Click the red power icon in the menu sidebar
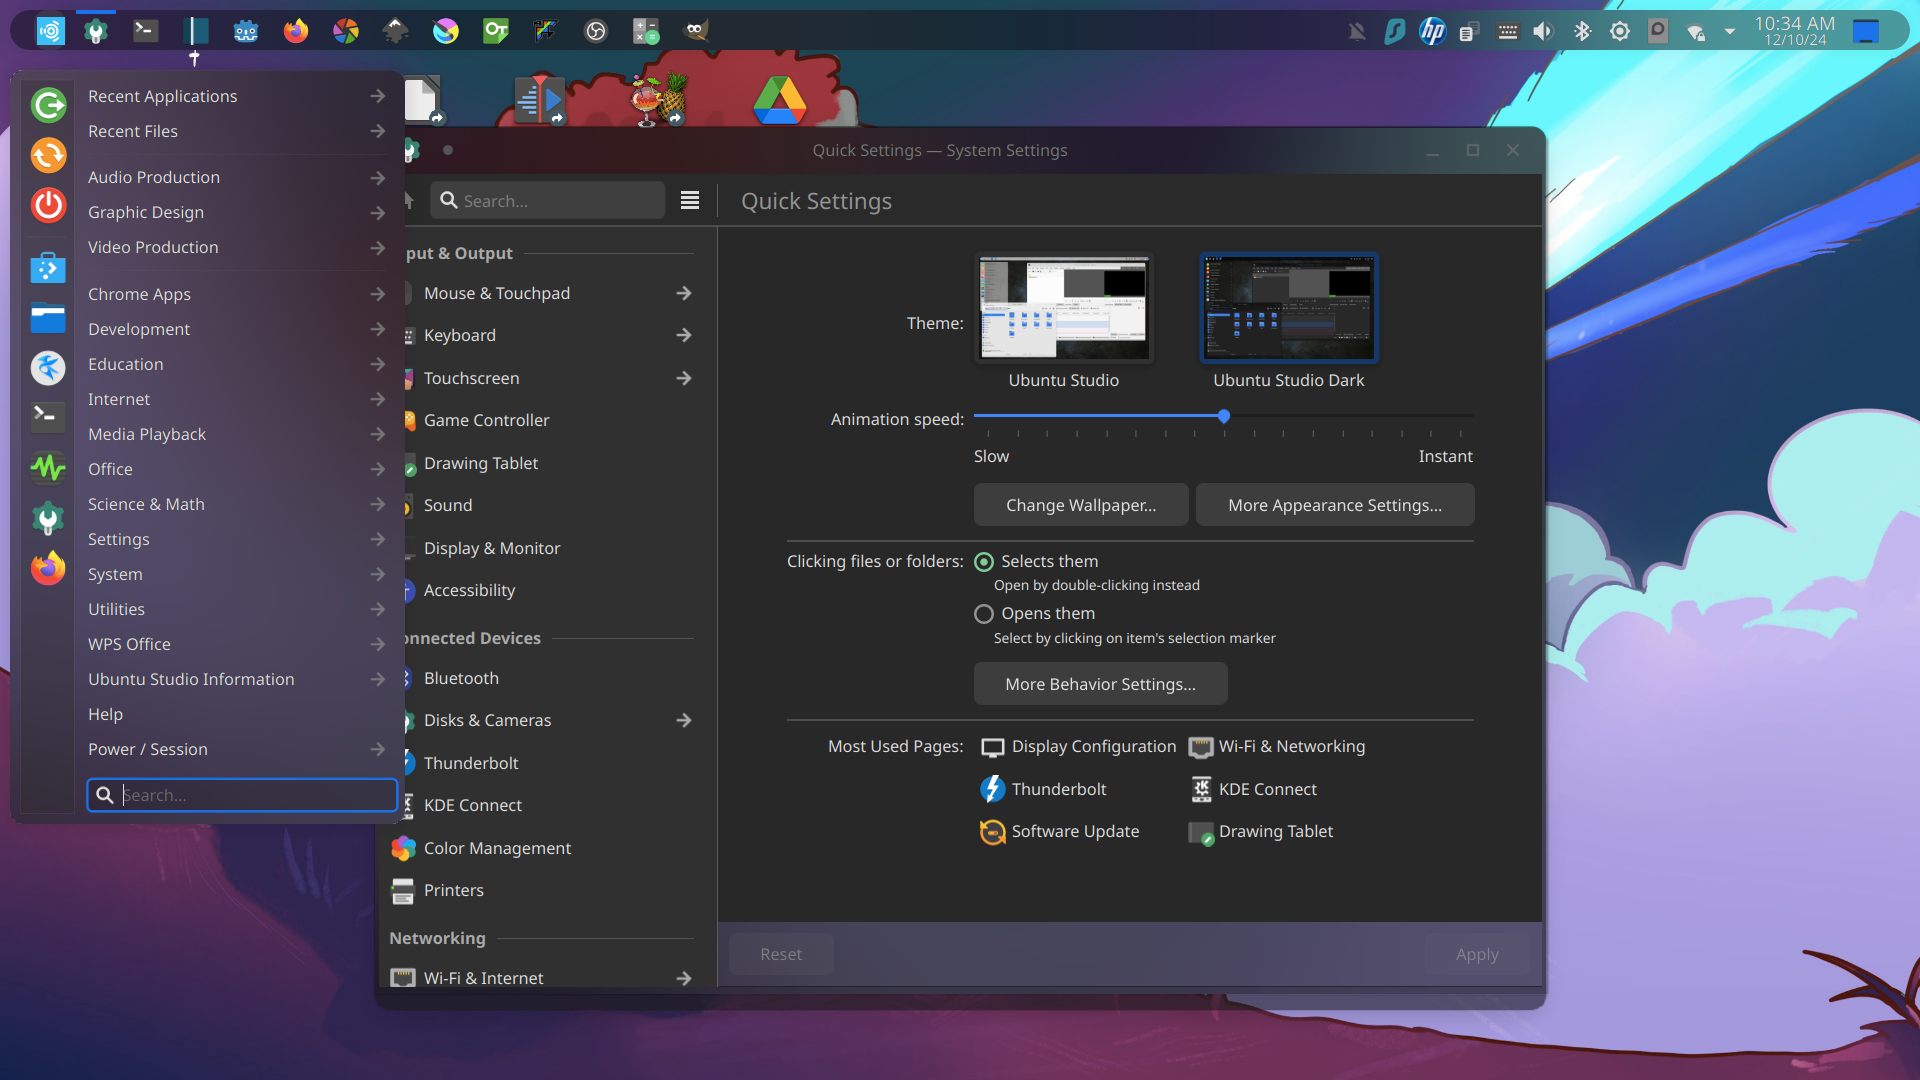Viewport: 1920px width, 1080px height. click(x=48, y=206)
